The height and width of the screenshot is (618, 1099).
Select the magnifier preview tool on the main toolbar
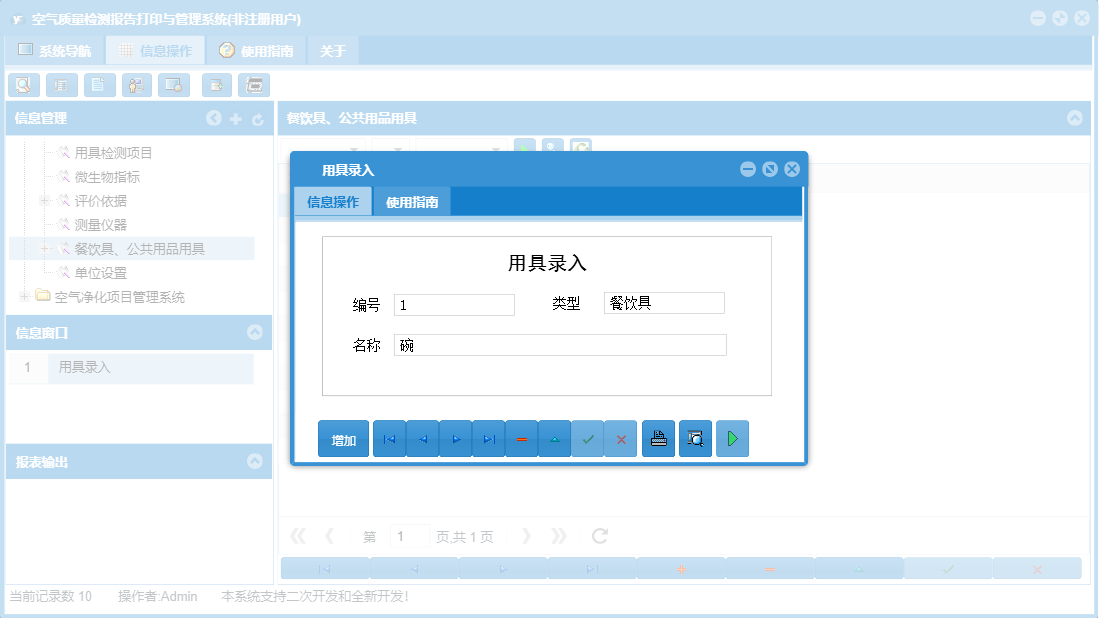click(24, 85)
